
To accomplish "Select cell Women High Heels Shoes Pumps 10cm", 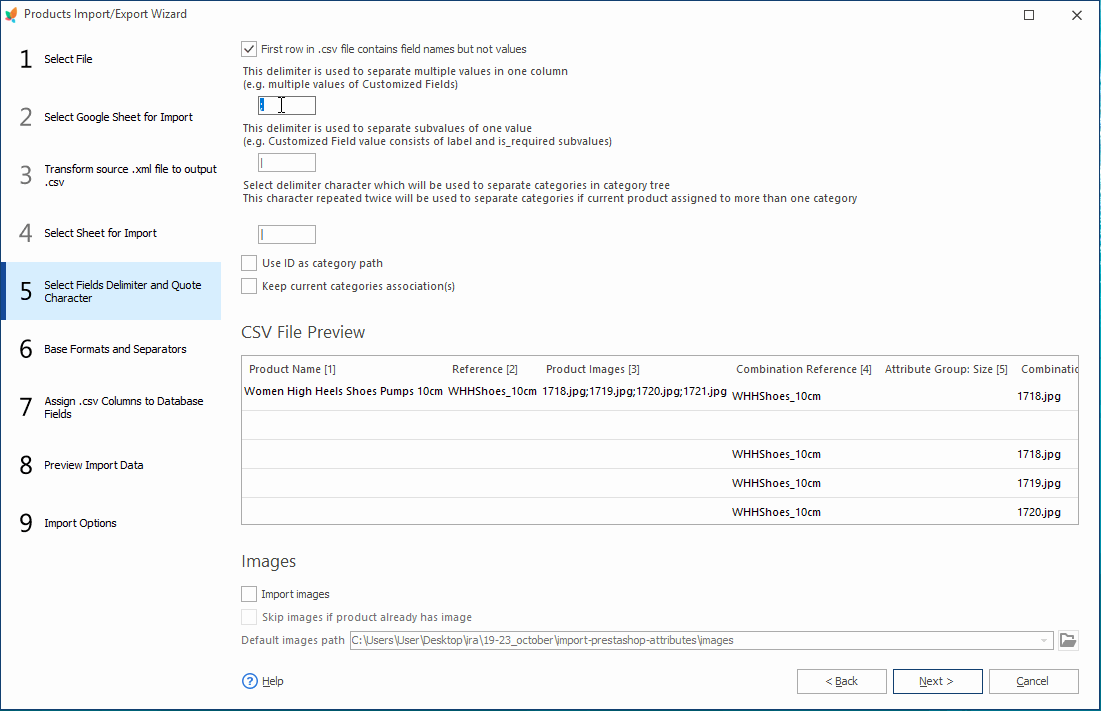I will [x=343, y=391].
